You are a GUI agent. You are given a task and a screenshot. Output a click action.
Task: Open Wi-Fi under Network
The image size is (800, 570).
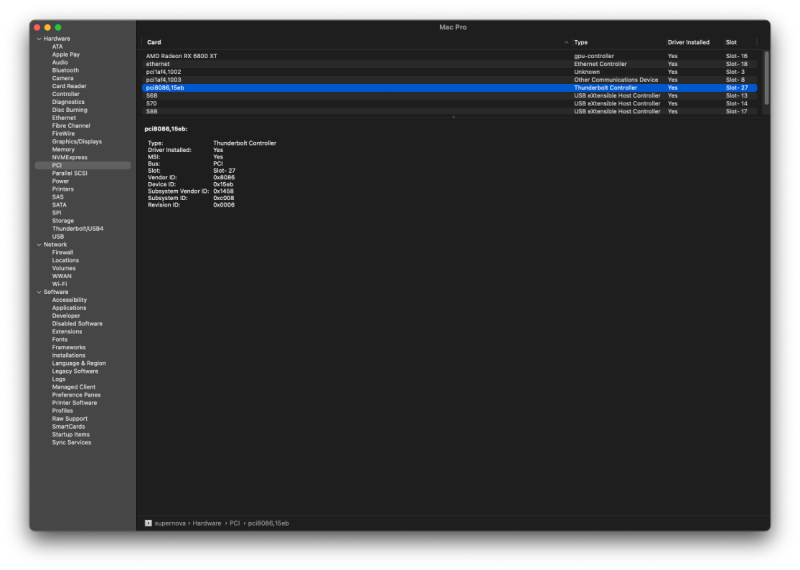click(59, 284)
